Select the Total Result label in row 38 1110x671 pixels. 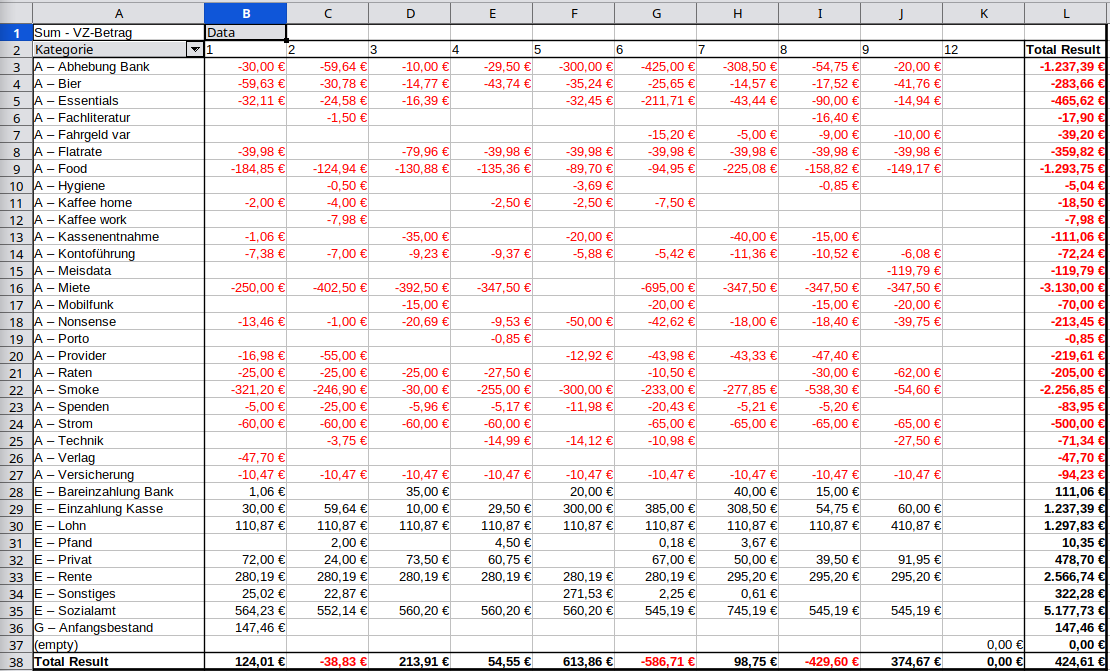[118, 662]
